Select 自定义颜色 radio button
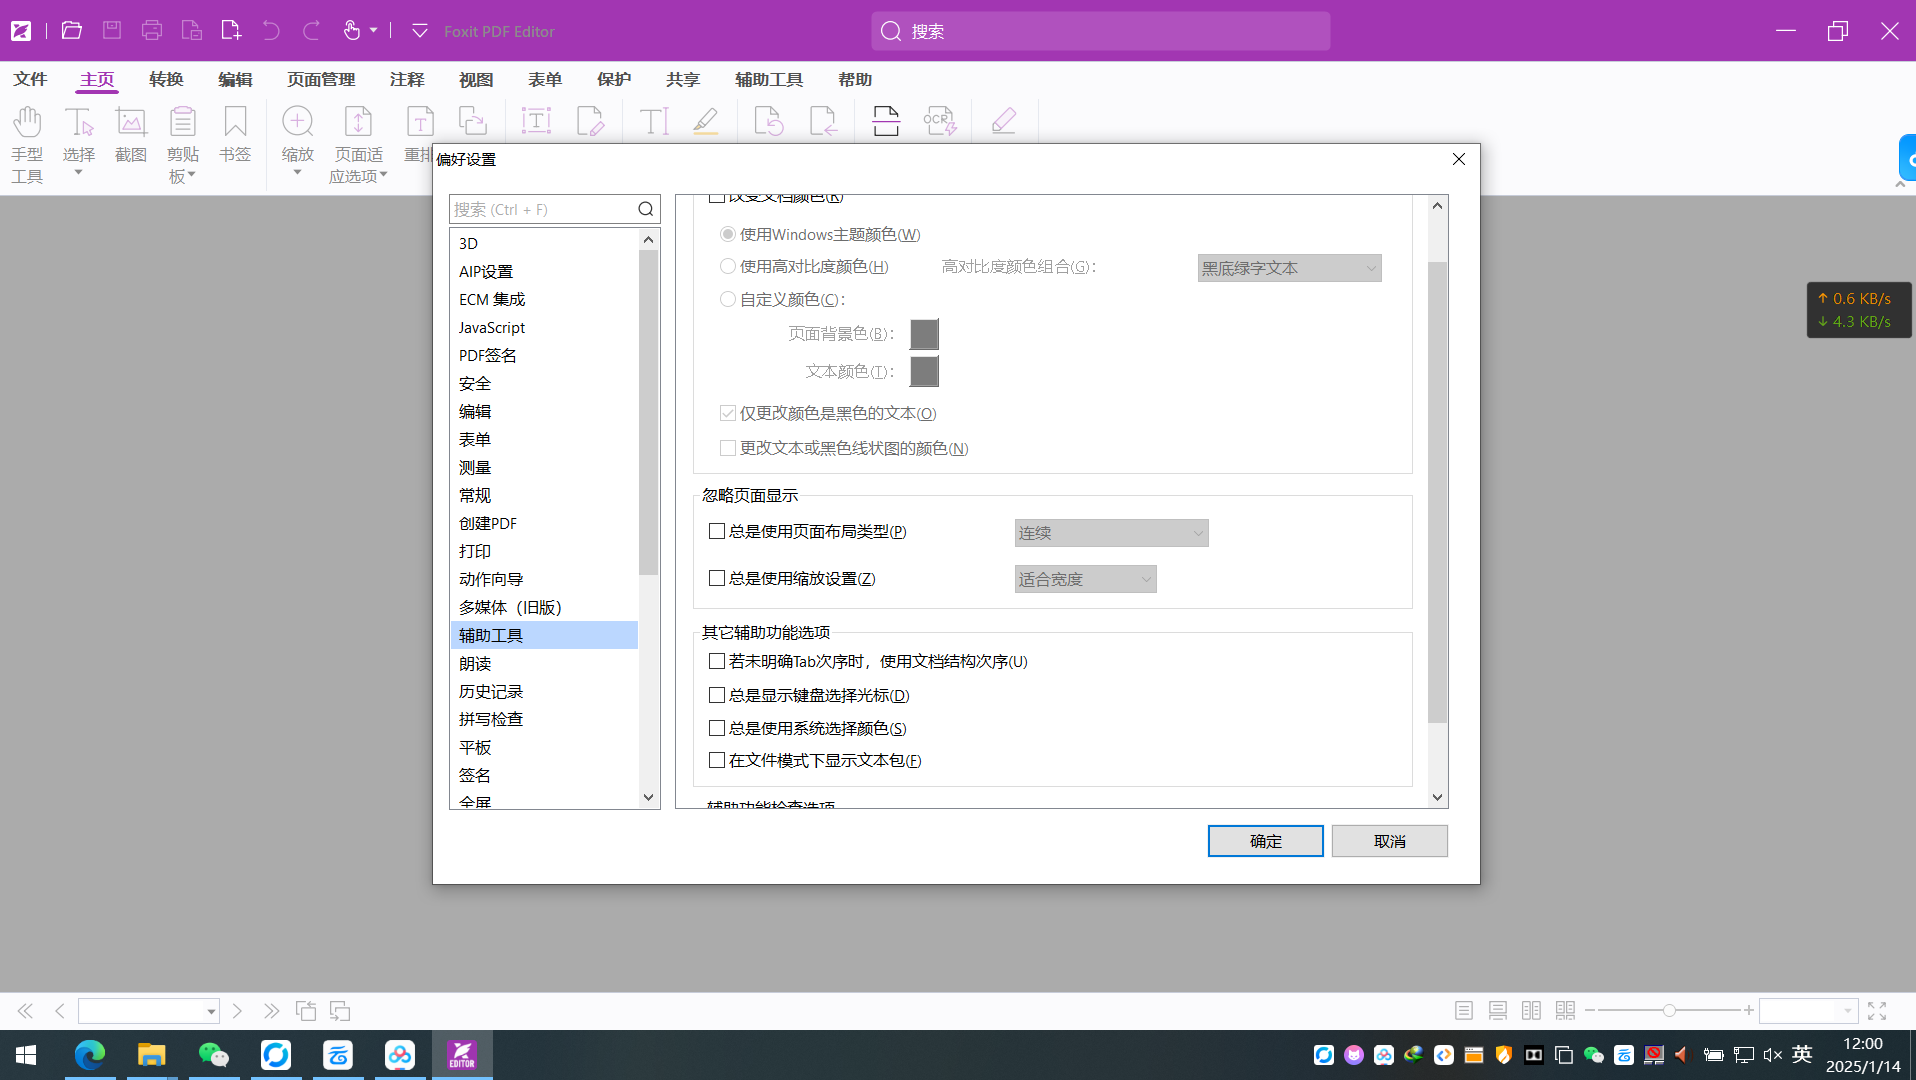The image size is (1916, 1080). click(728, 299)
